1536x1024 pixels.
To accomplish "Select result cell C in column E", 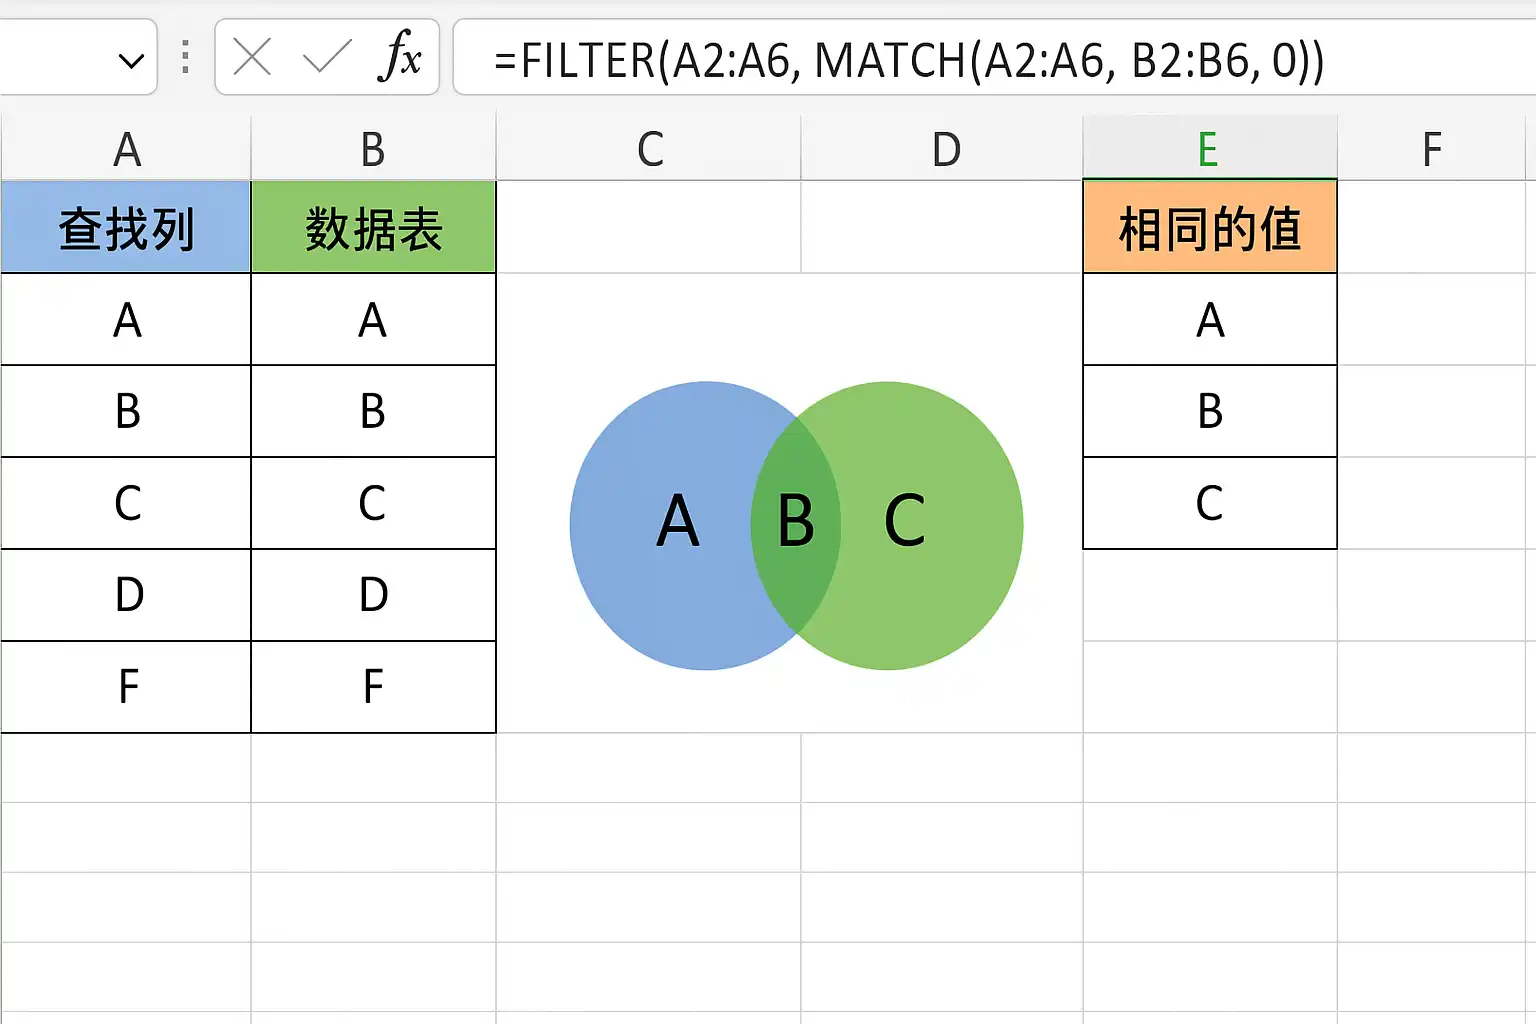I will pyautogui.click(x=1210, y=503).
